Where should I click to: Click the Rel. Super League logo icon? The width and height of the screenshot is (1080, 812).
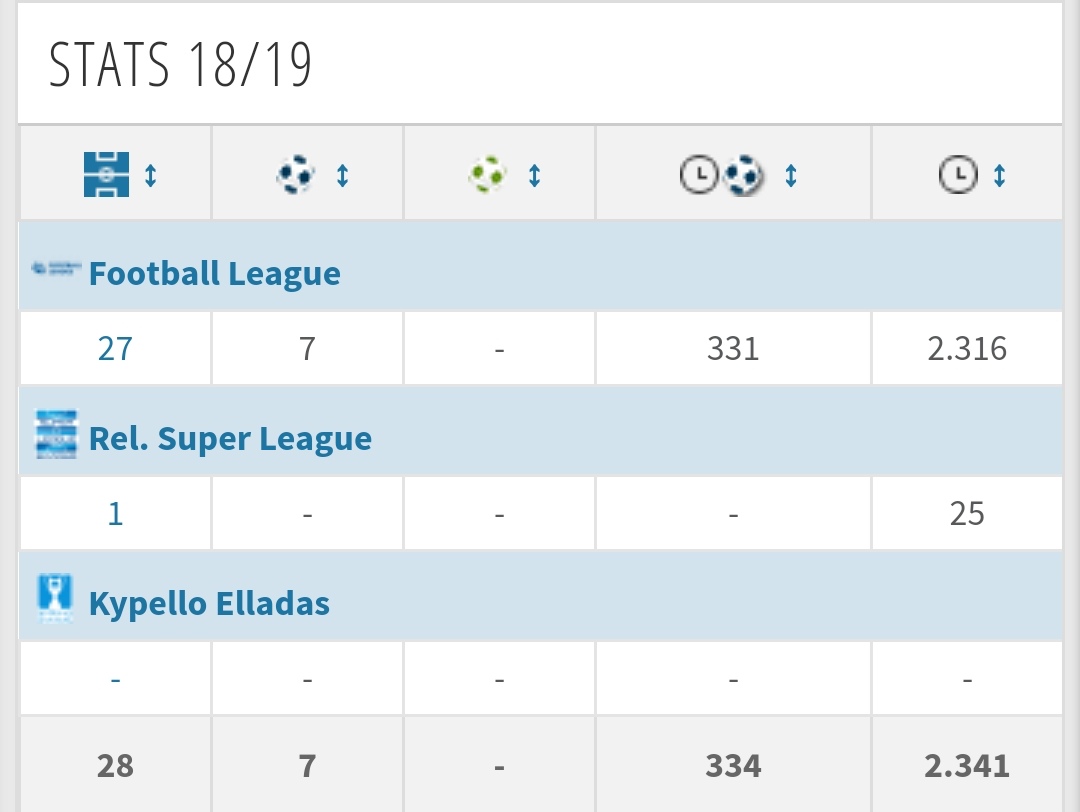(x=56, y=434)
